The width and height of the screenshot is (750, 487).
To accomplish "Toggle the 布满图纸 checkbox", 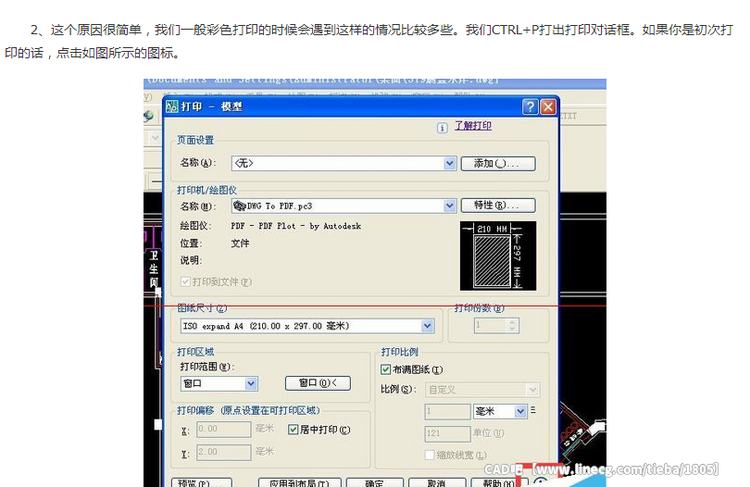I will pyautogui.click(x=386, y=369).
